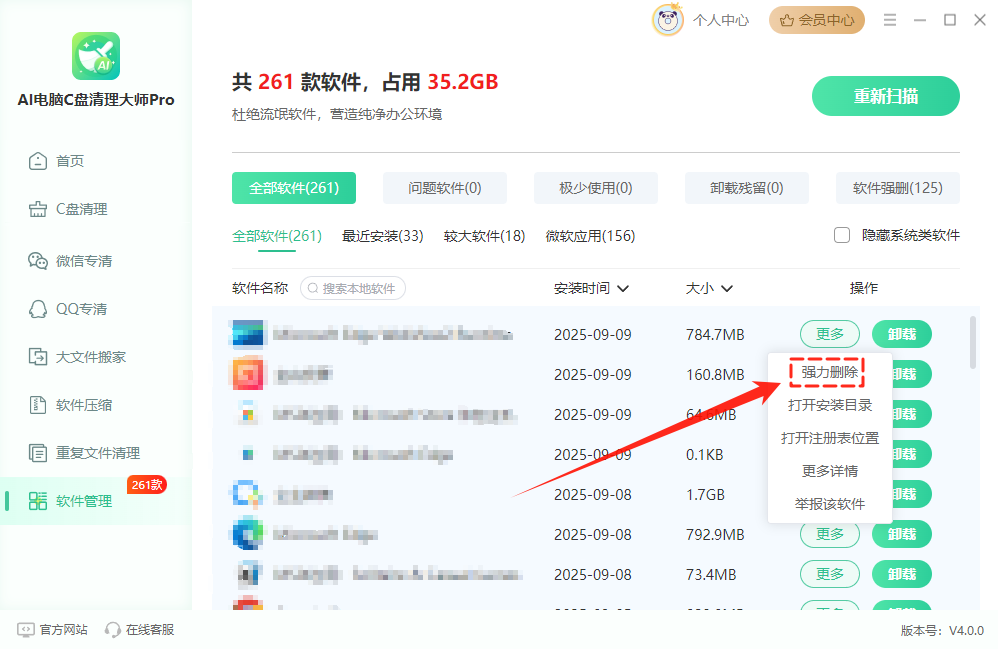Screen dimensions: 998x649
Task: Open QQ专清 cleanup
Action: click(x=67, y=309)
